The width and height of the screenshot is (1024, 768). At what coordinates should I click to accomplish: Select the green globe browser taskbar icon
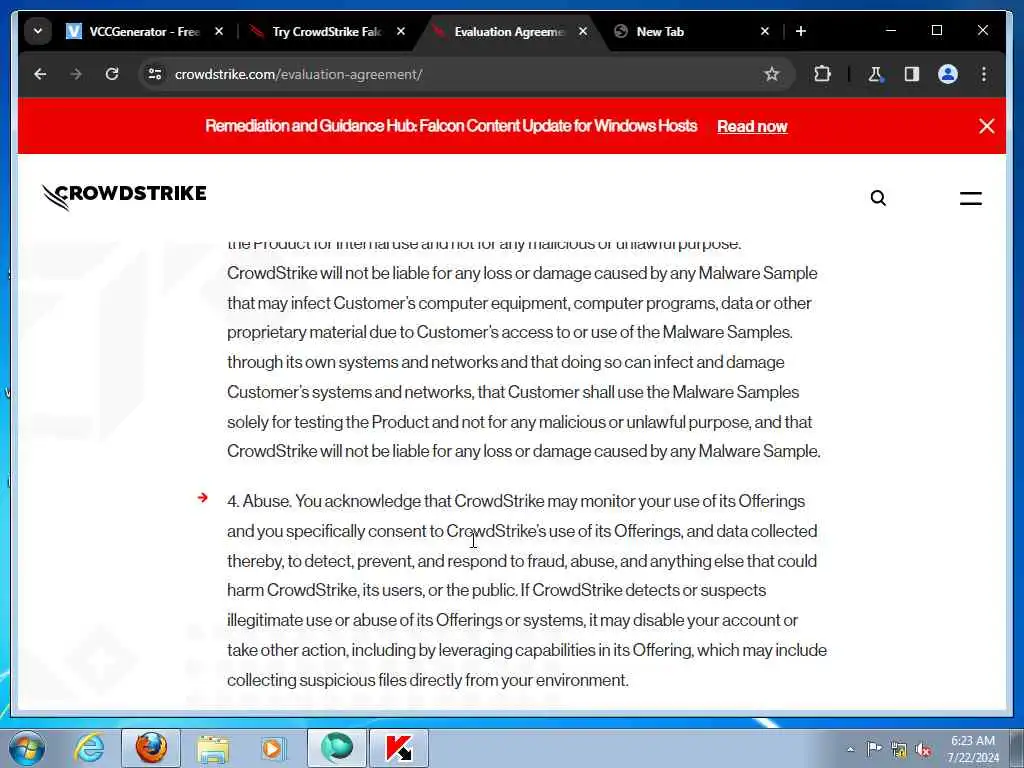337,748
